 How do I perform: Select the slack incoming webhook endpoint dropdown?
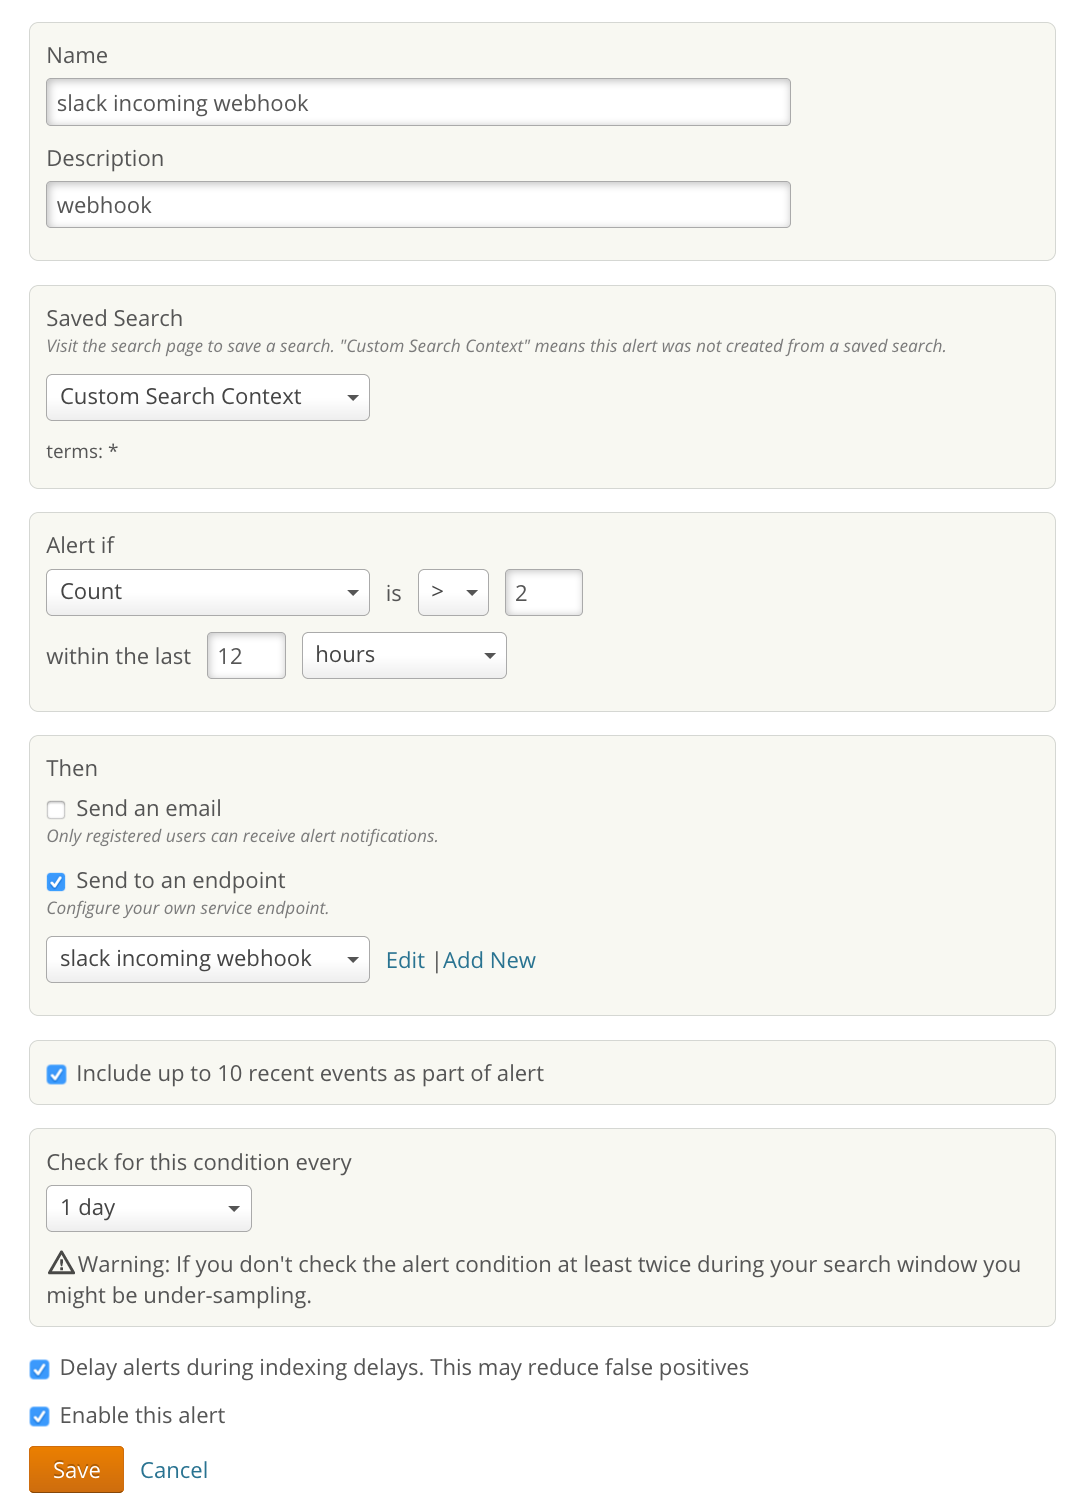(208, 960)
